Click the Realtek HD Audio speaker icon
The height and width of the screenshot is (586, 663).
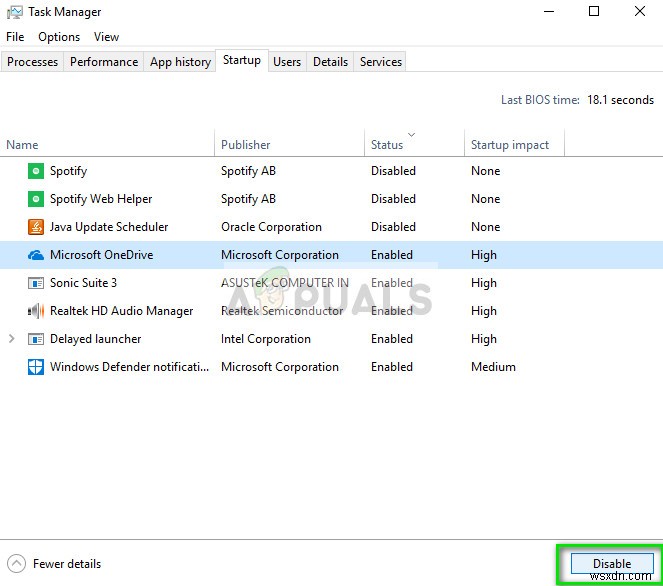coord(36,311)
